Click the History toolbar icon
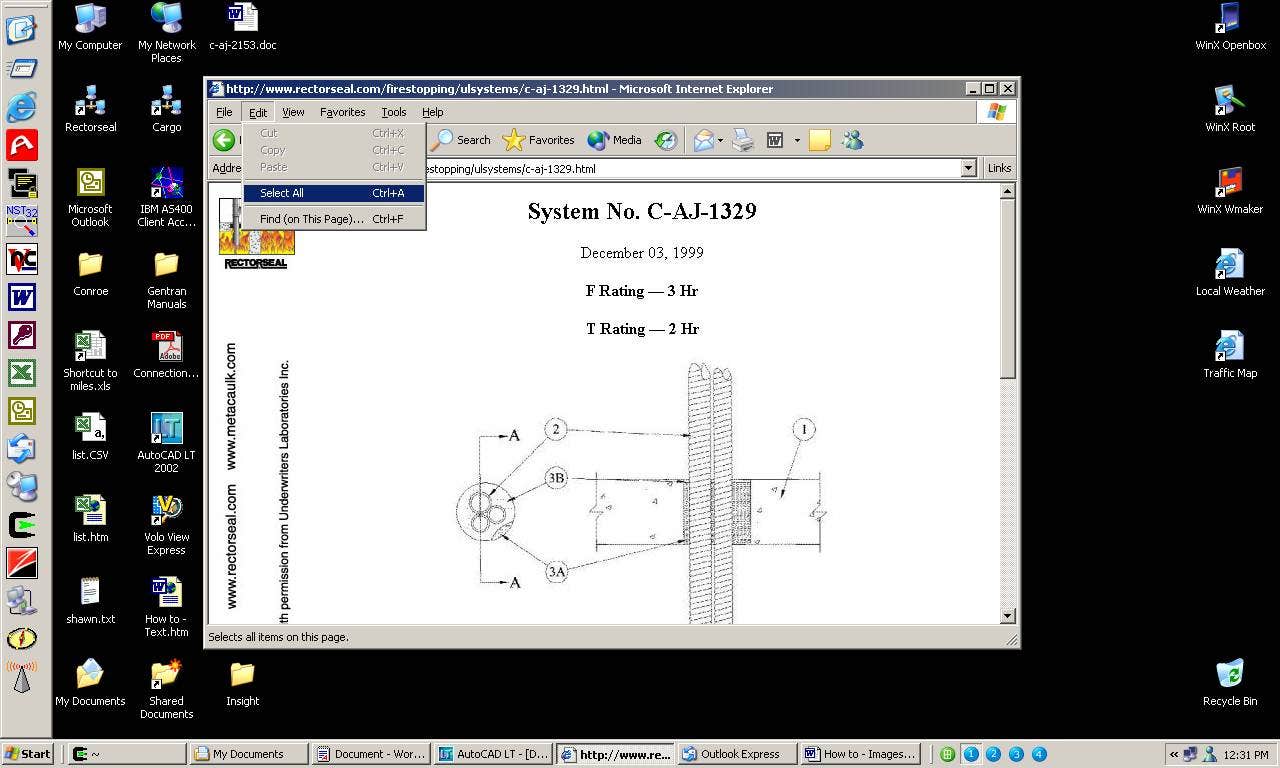The width and height of the screenshot is (1280, 768). [666, 140]
